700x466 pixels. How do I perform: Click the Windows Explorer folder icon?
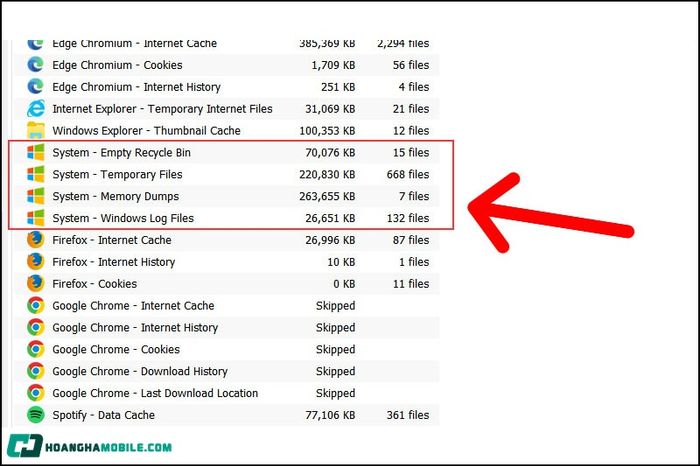pyautogui.click(x=35, y=130)
